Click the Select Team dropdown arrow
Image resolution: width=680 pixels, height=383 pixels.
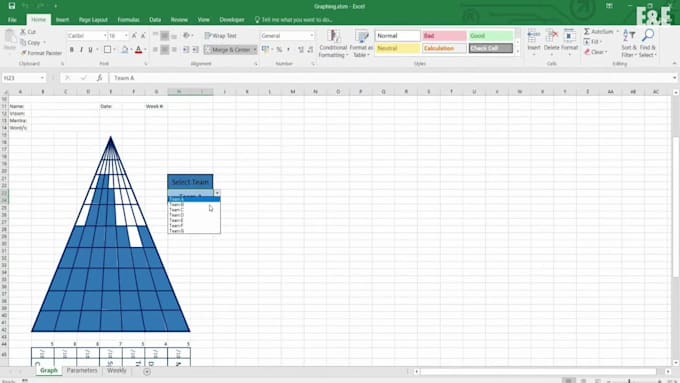(x=217, y=193)
